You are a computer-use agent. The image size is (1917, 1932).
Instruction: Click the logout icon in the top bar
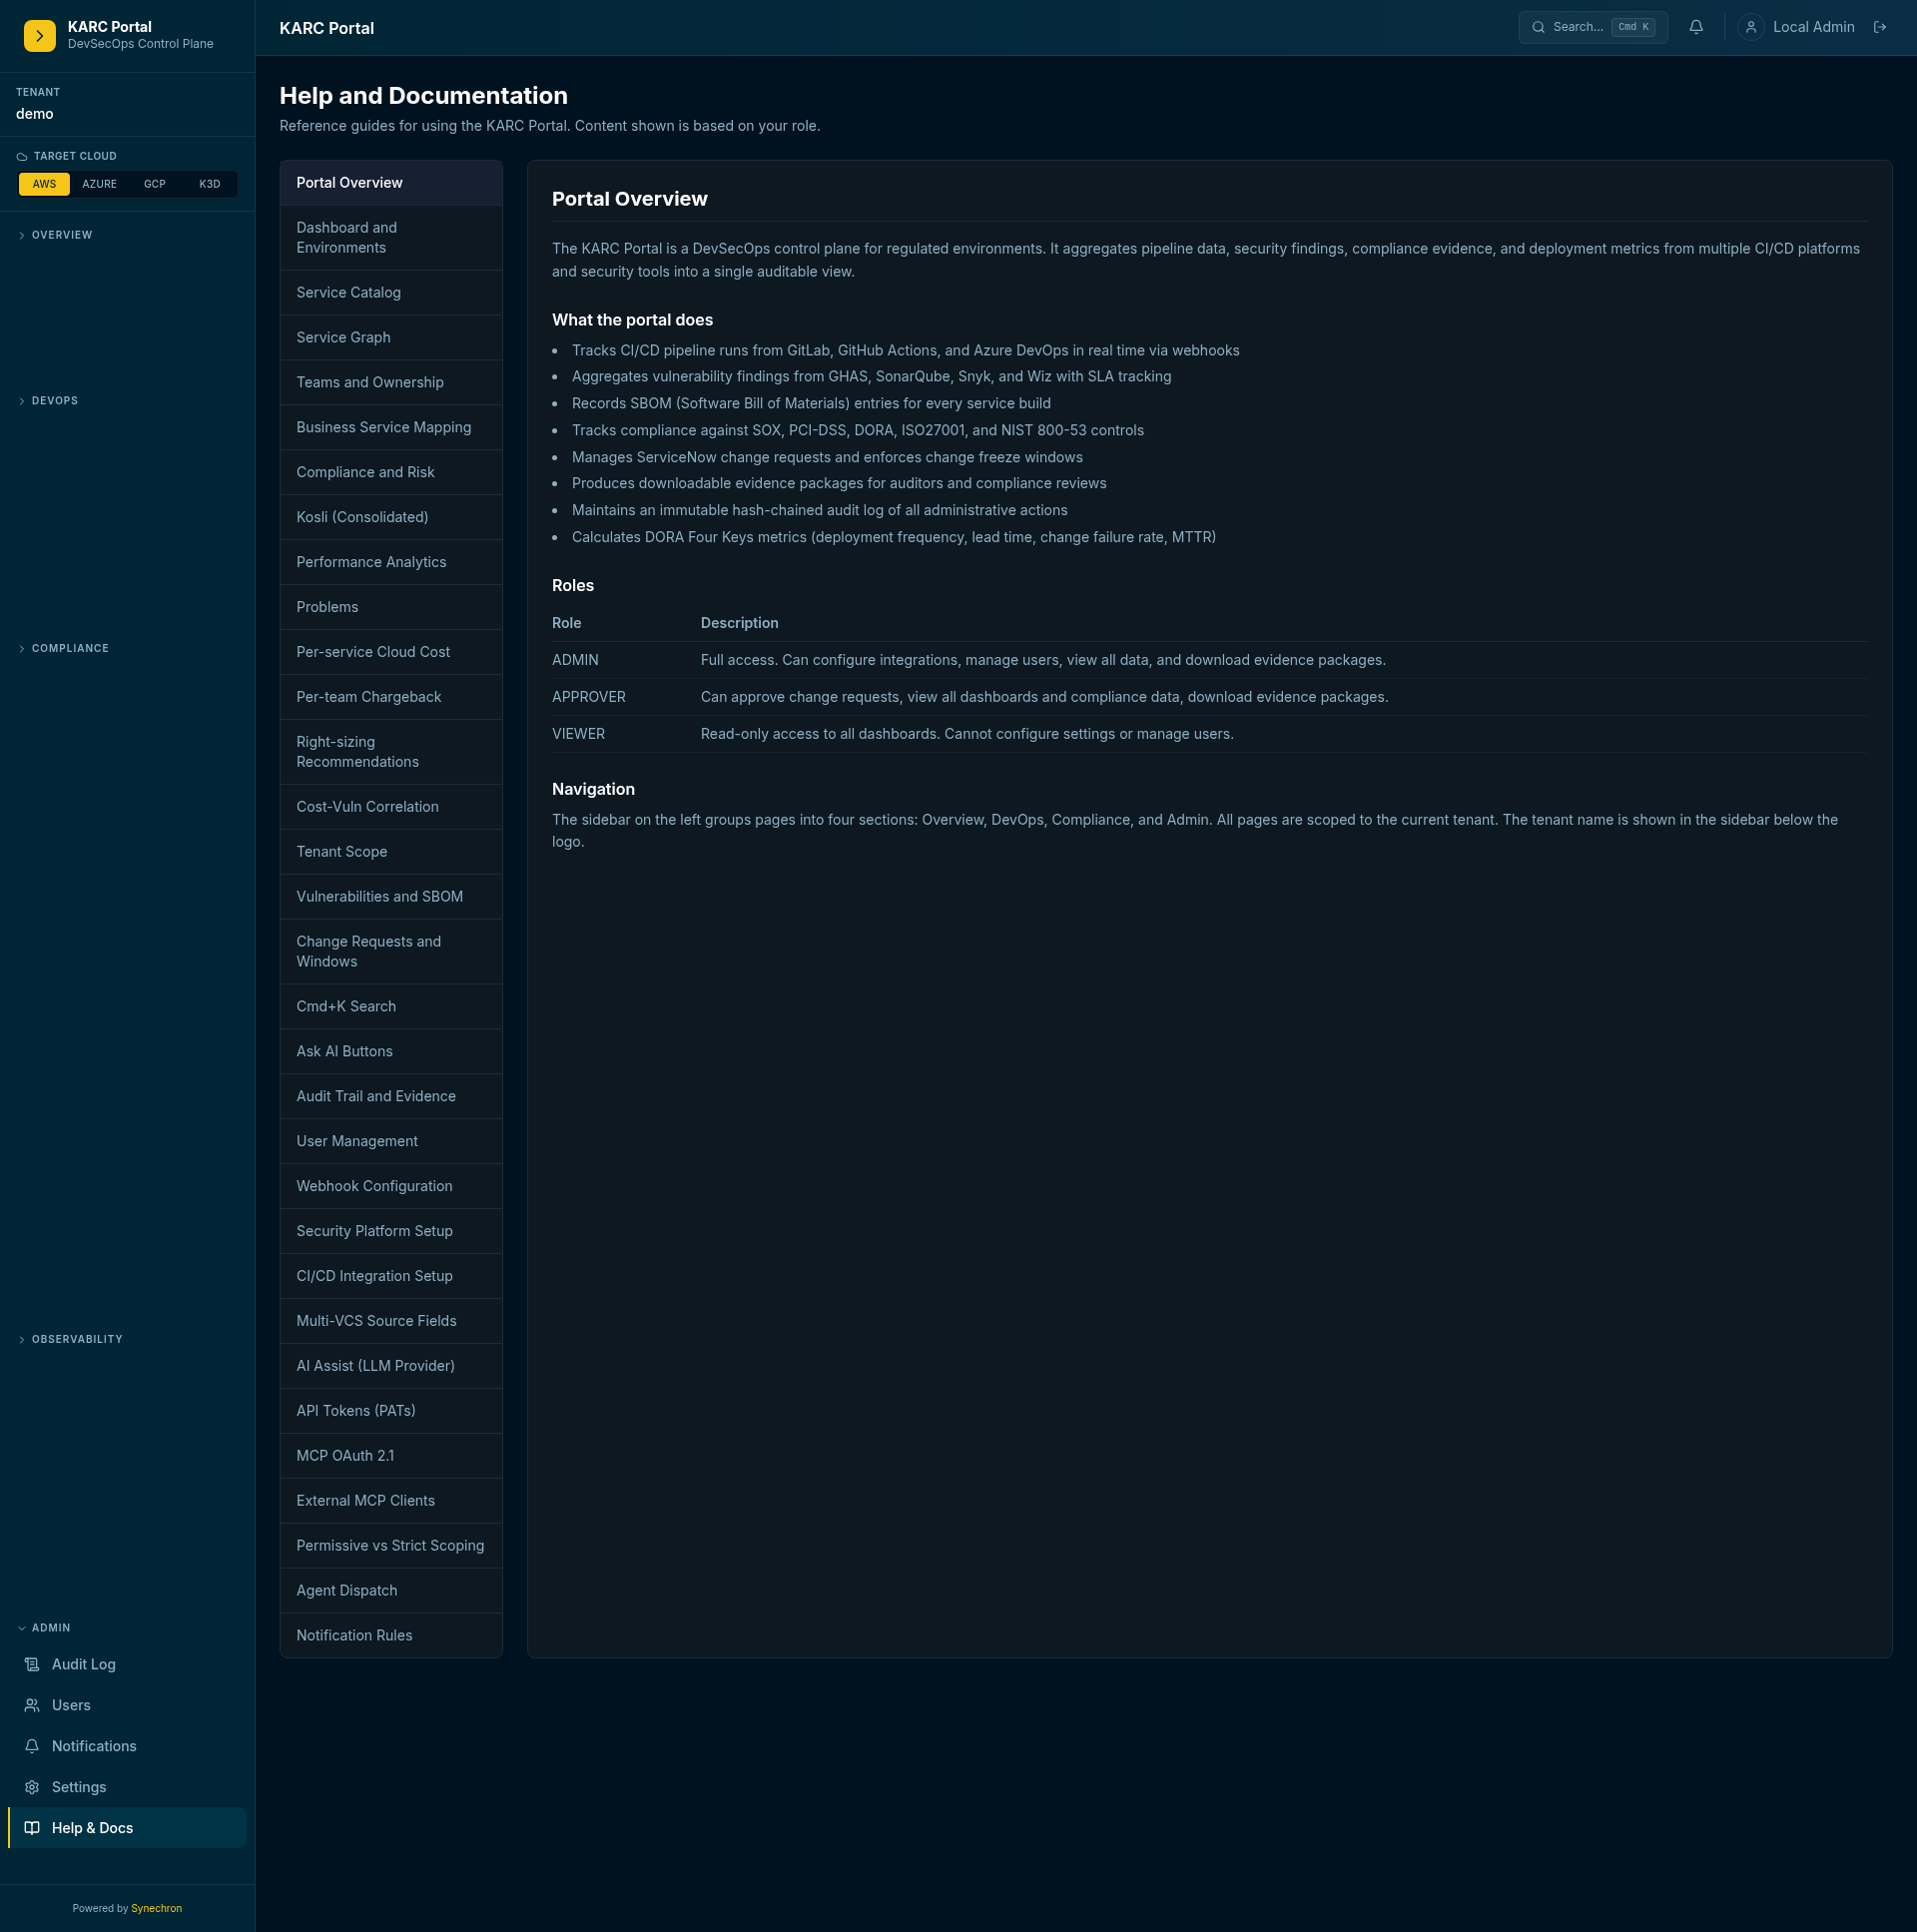[1880, 28]
